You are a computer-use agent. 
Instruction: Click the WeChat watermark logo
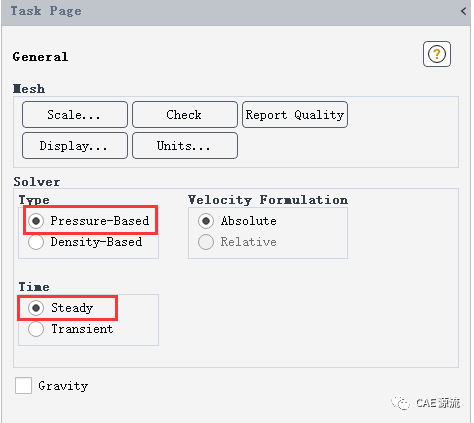coord(400,403)
